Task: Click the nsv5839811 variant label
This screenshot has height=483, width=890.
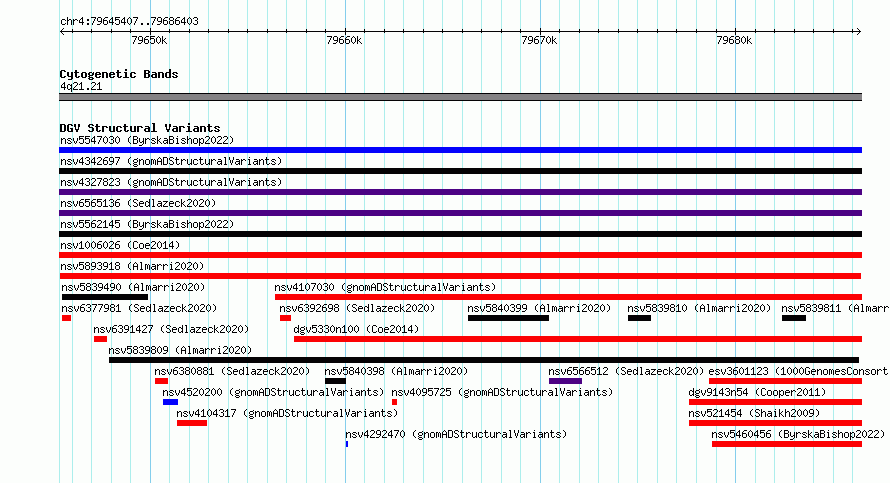Action: pos(836,308)
